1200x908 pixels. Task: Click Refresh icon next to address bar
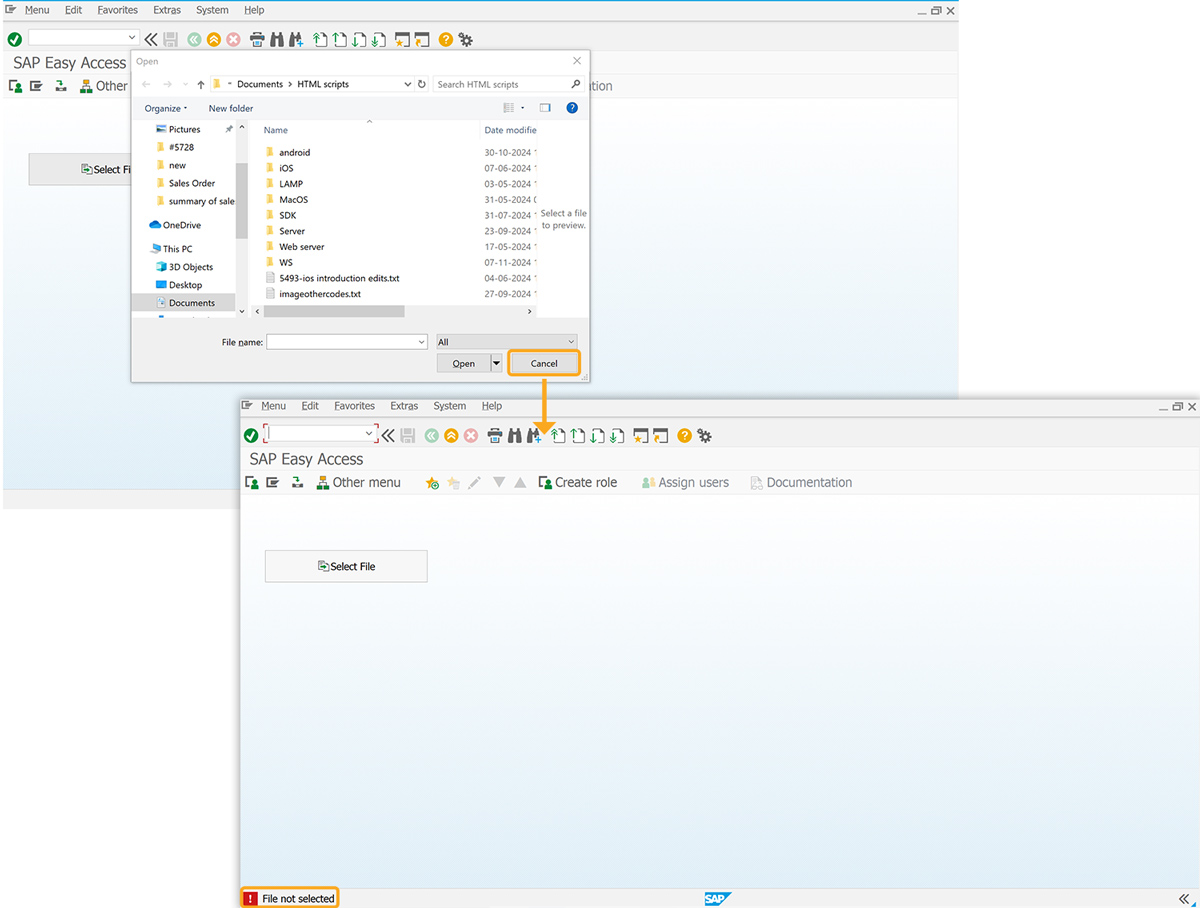coord(421,85)
